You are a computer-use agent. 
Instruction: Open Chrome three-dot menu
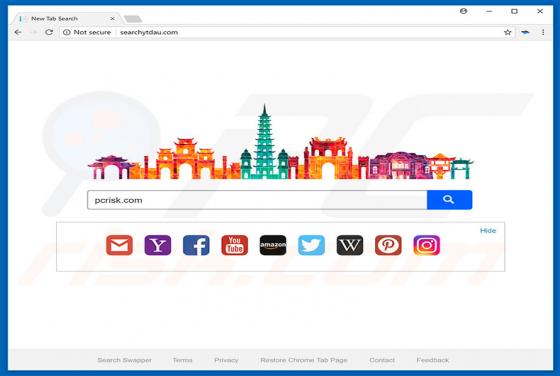(x=543, y=32)
